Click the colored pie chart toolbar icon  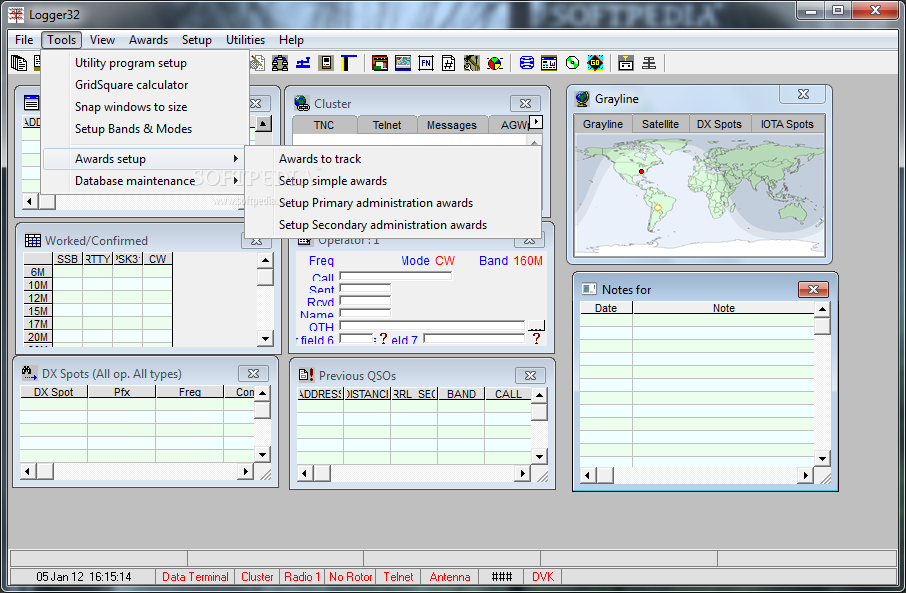click(495, 63)
